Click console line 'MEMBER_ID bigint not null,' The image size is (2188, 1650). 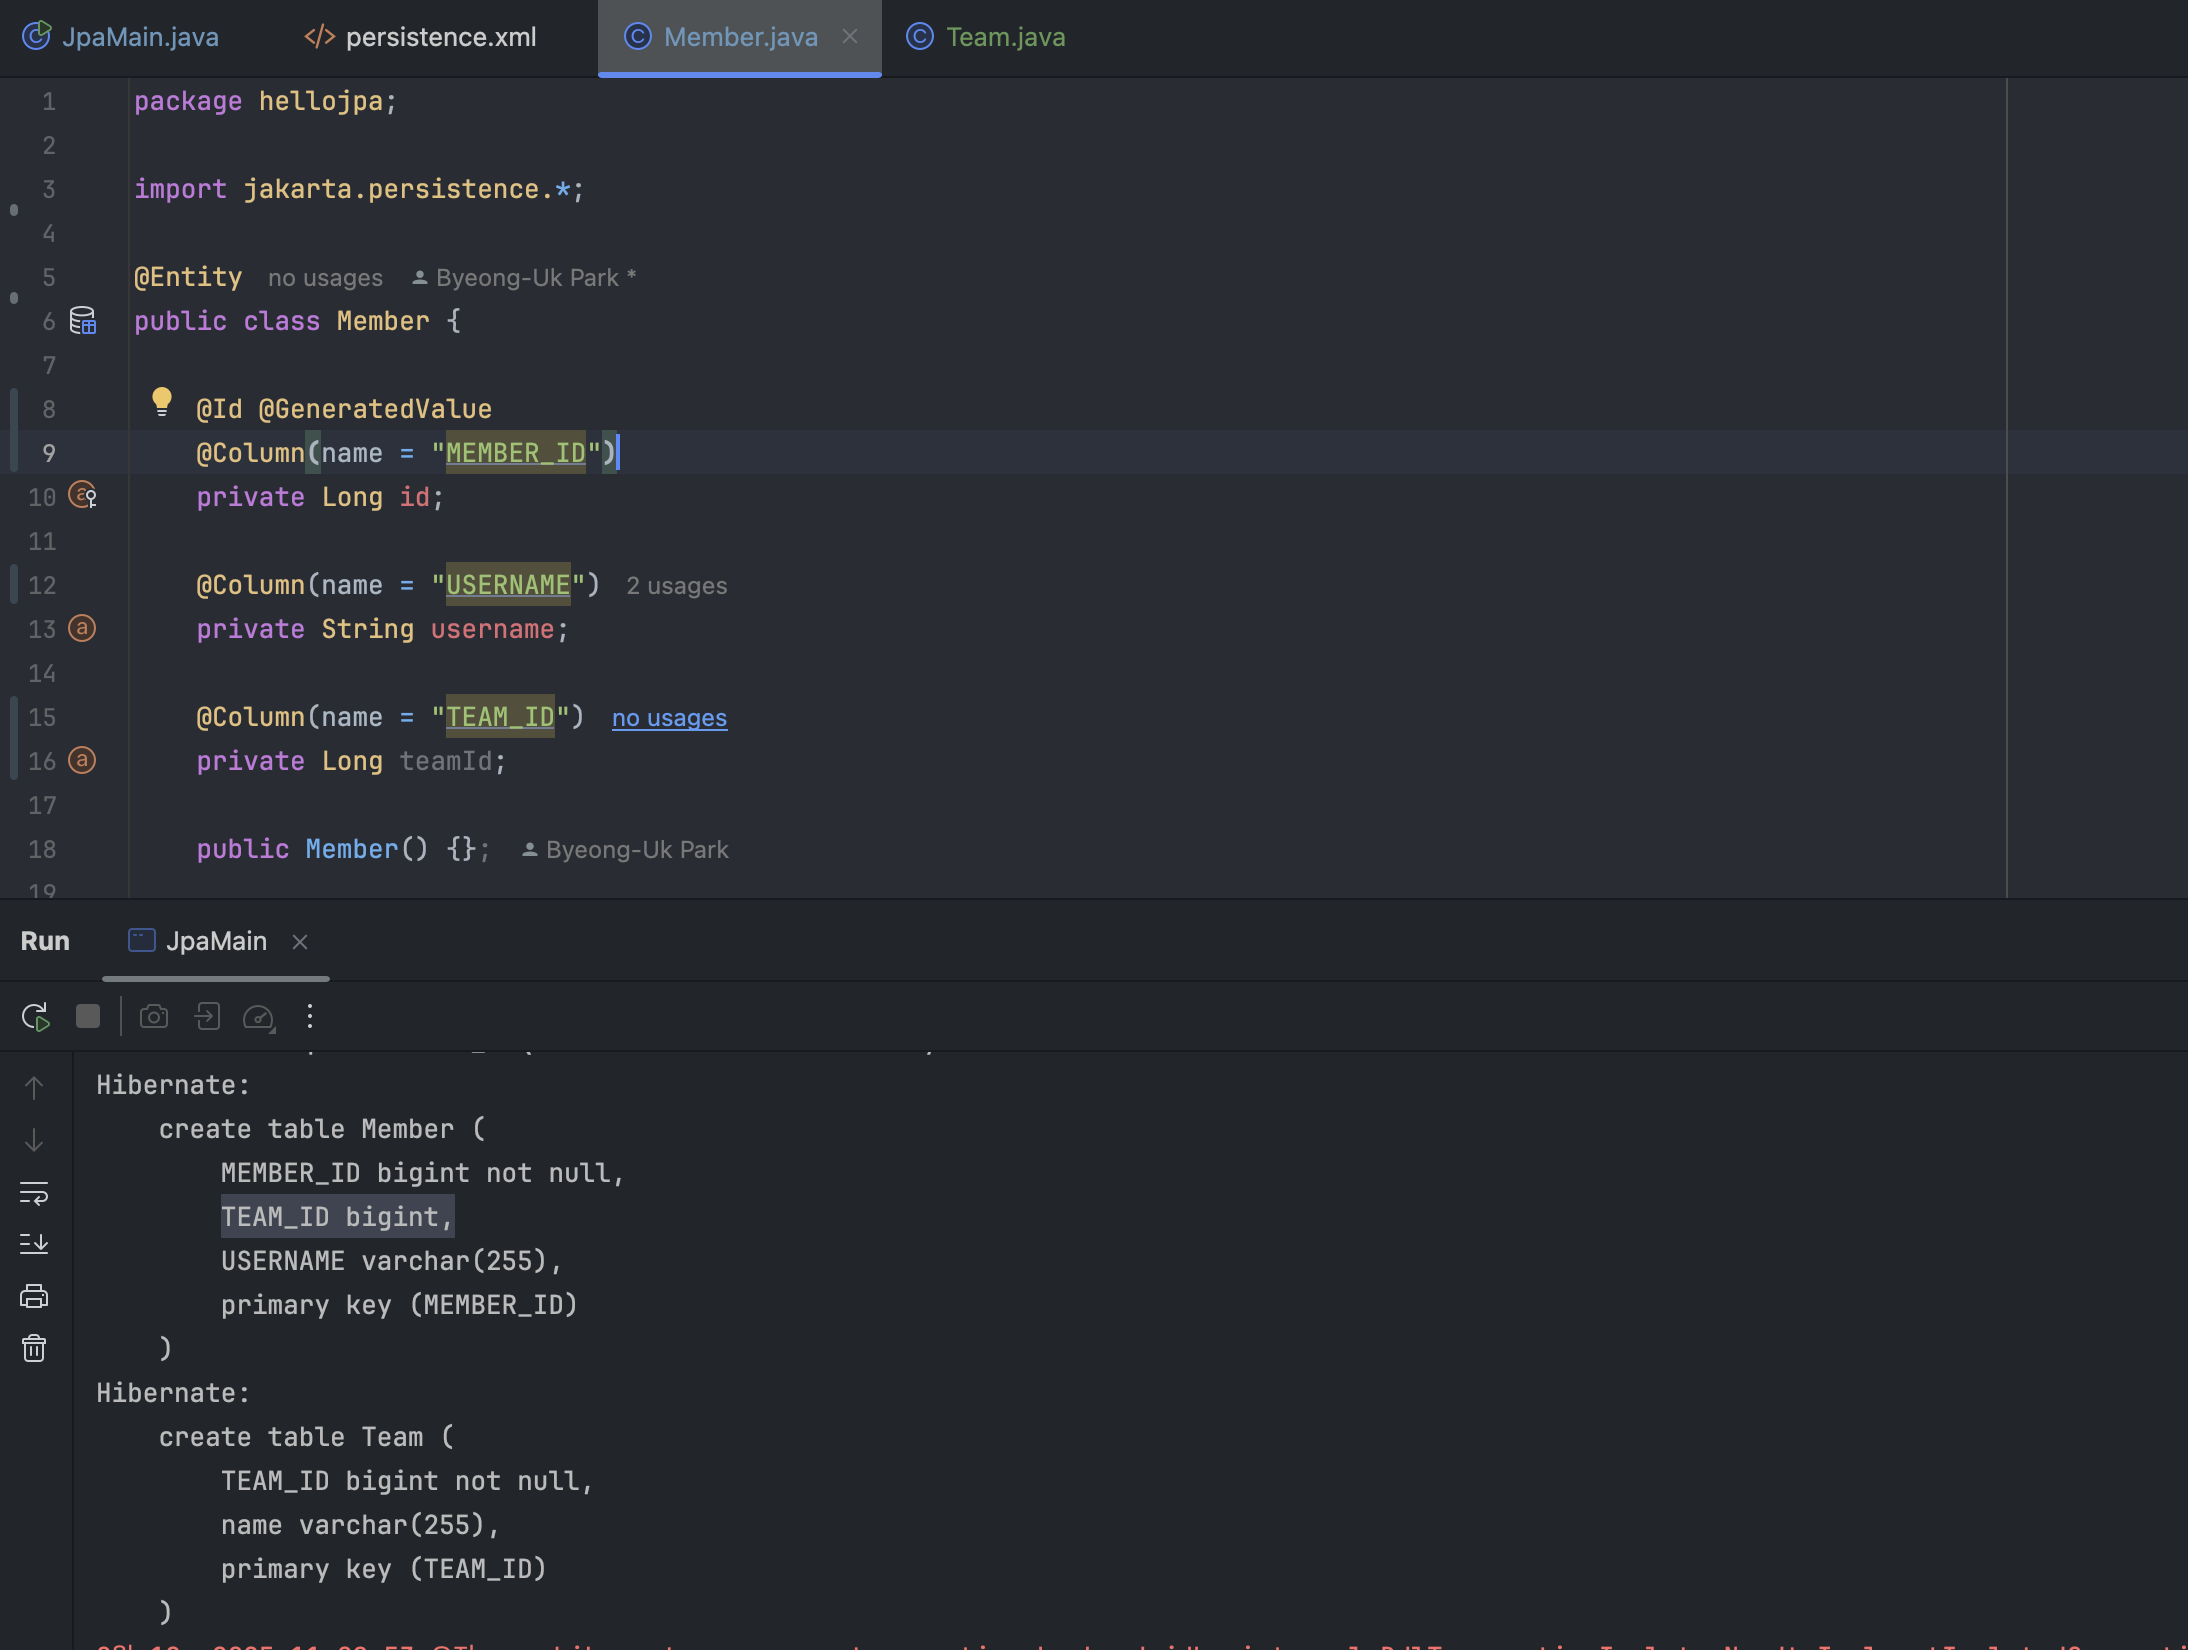(x=422, y=1173)
